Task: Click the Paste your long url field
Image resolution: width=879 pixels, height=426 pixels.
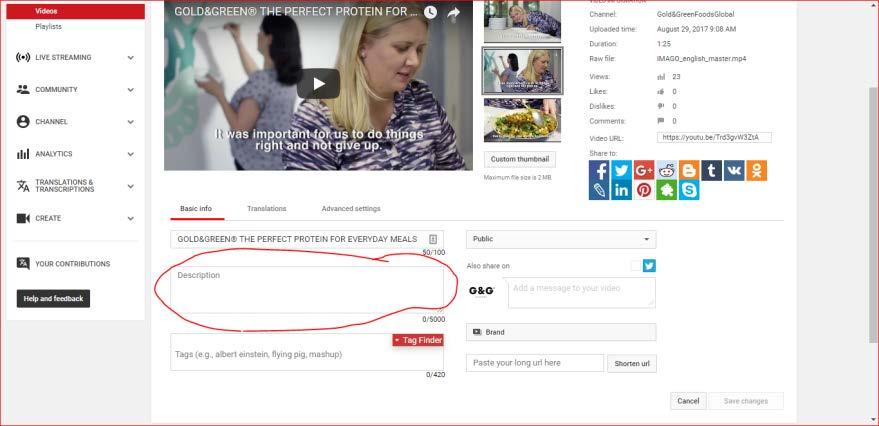Action: click(x=535, y=363)
